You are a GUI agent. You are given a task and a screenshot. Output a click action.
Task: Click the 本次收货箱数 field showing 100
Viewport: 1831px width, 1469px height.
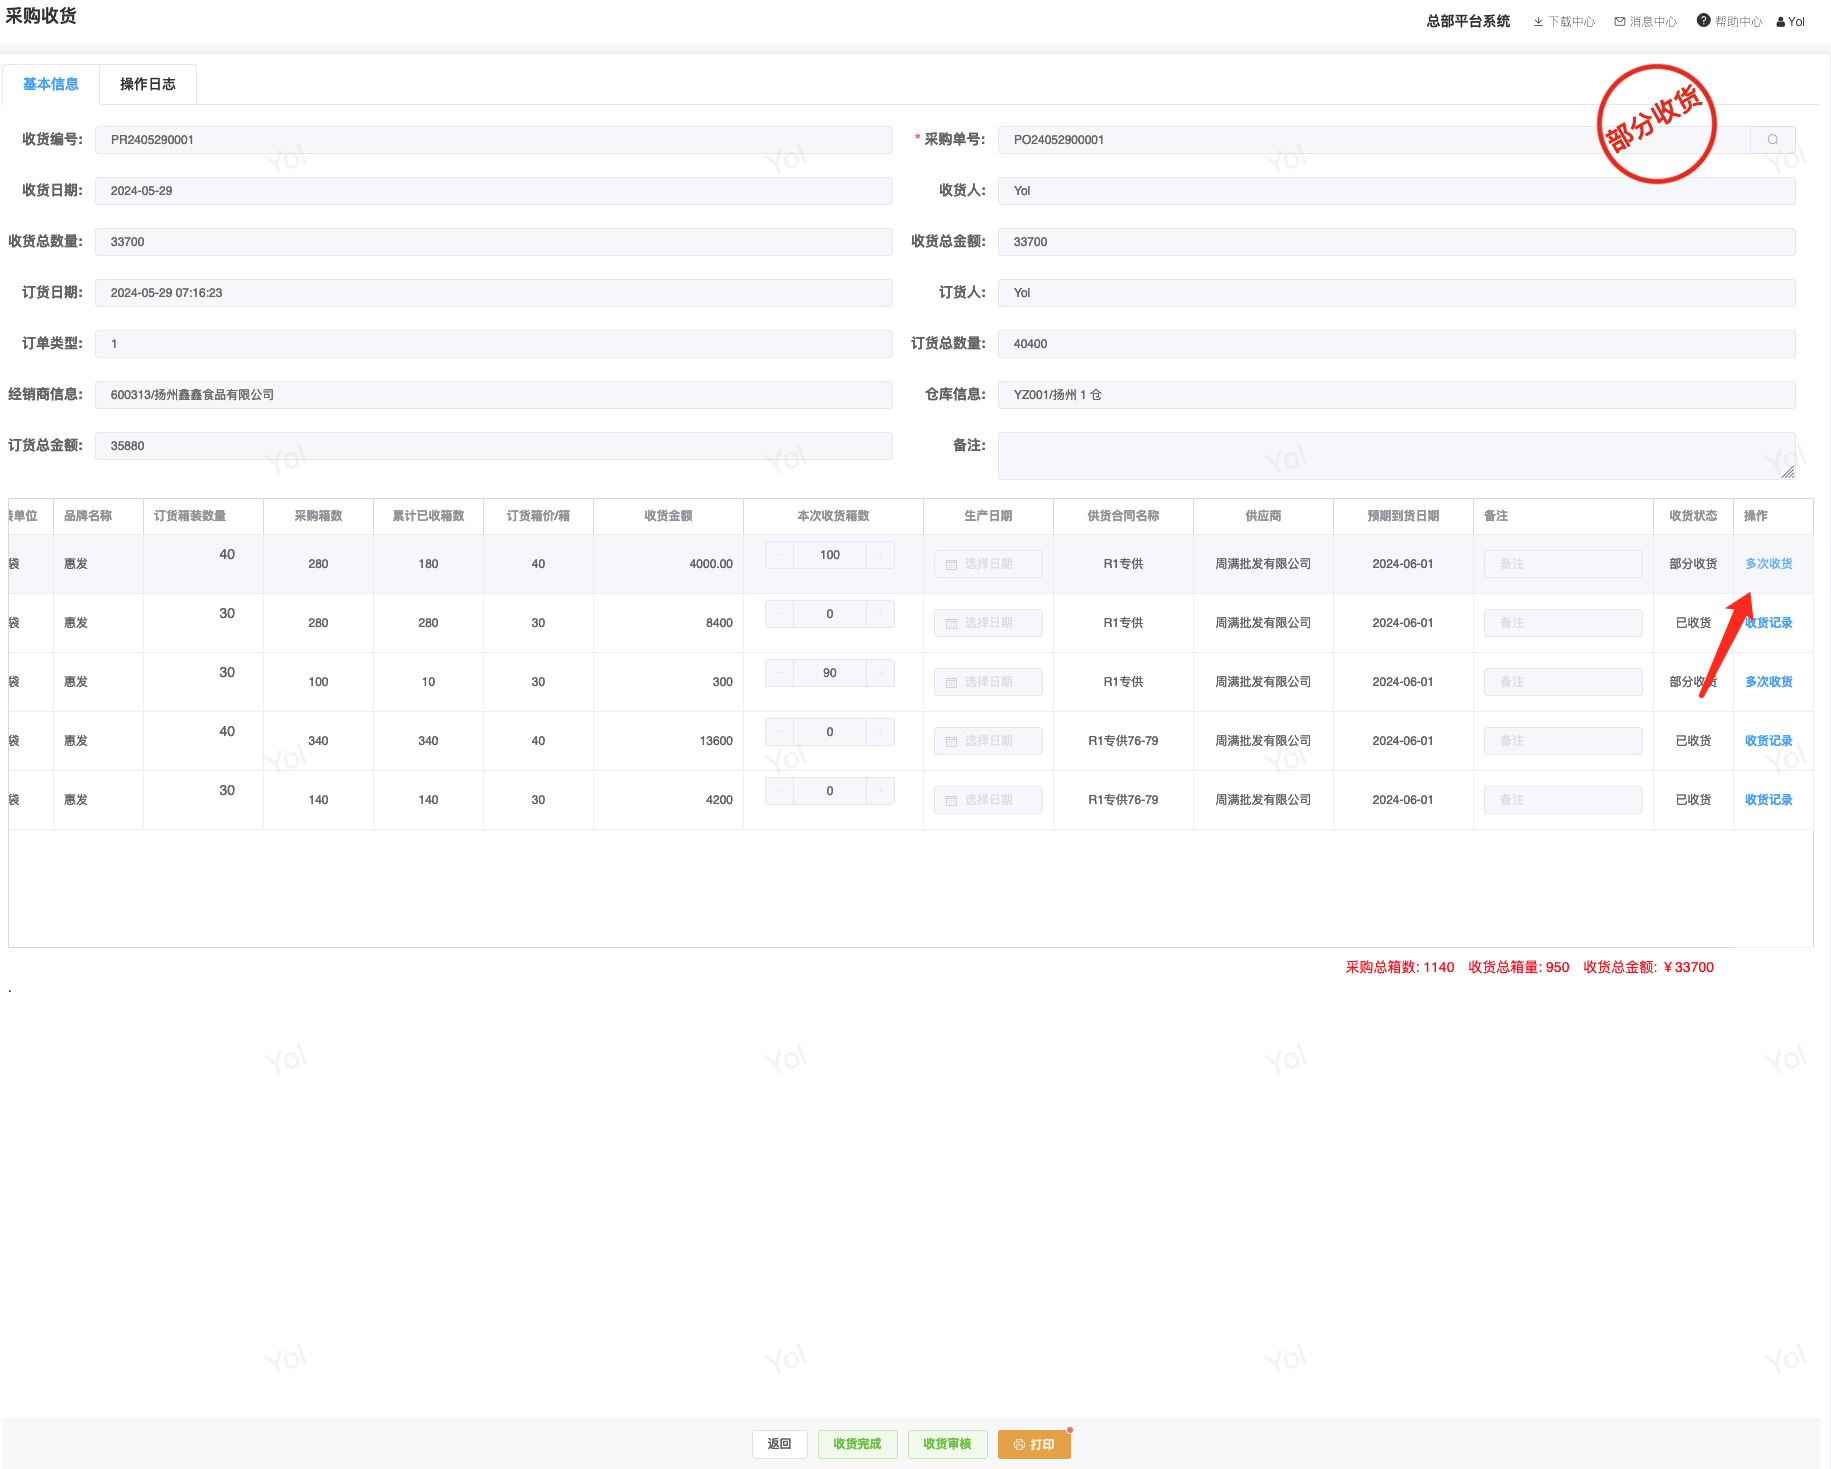[x=830, y=555]
